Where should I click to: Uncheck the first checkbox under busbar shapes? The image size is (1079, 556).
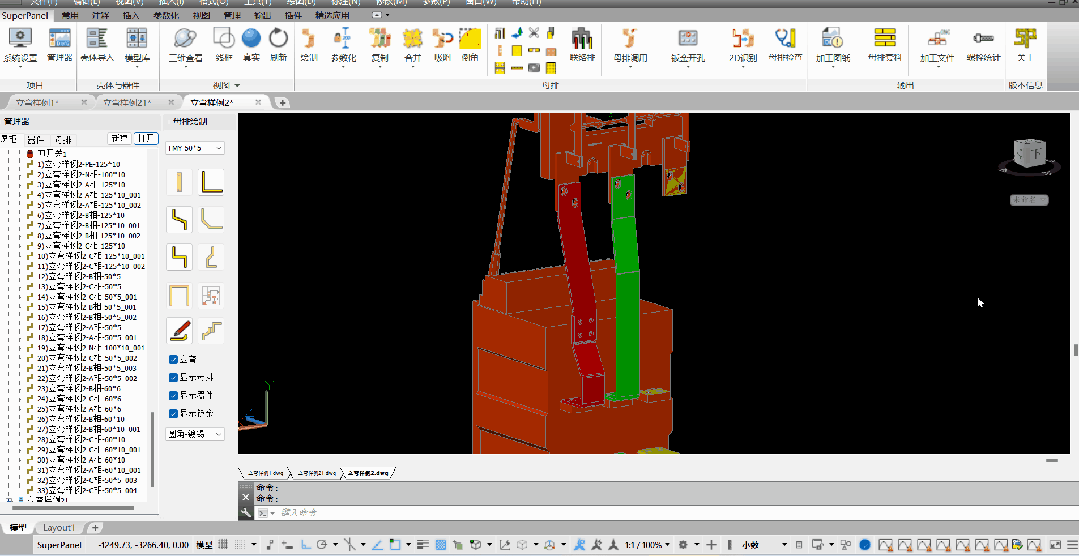pos(173,359)
